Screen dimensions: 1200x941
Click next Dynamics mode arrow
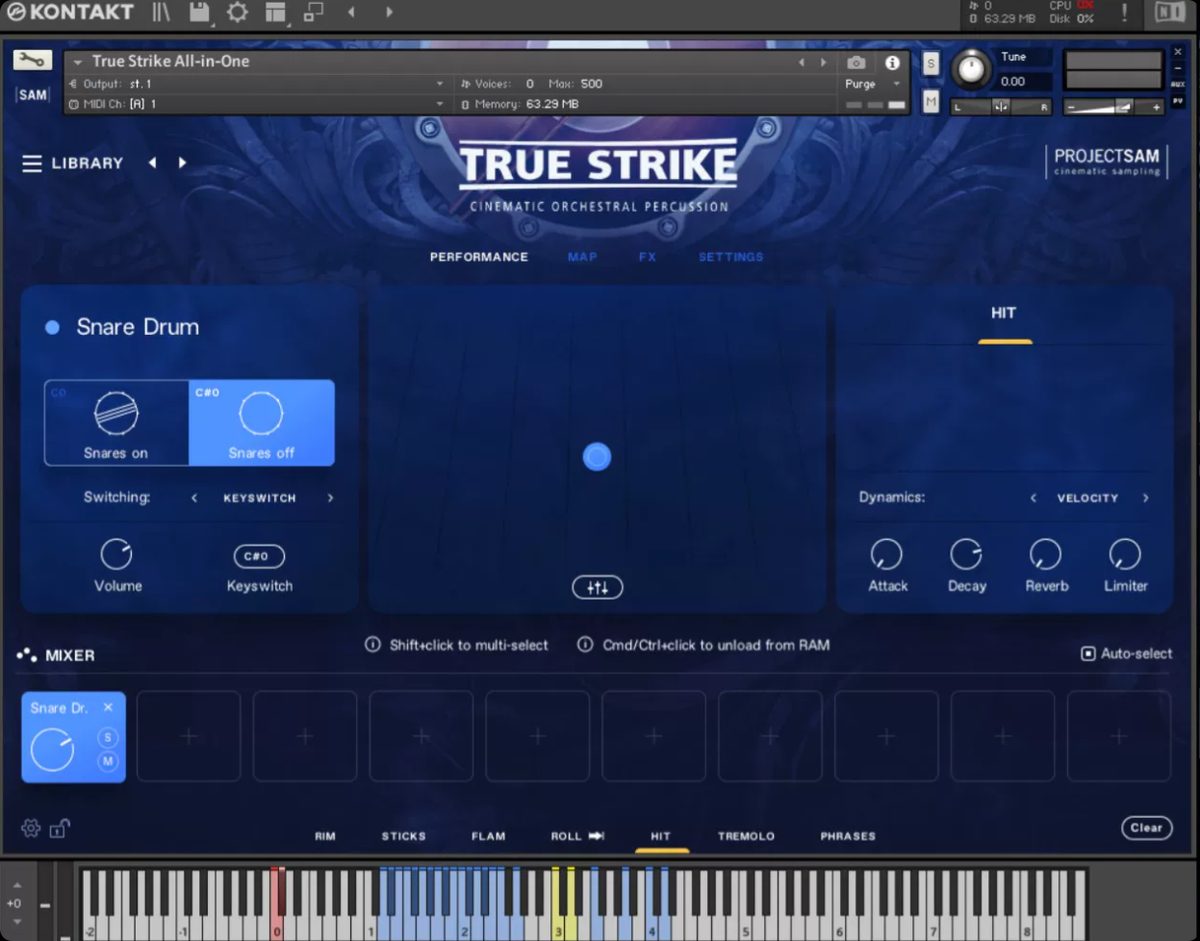coord(1145,498)
